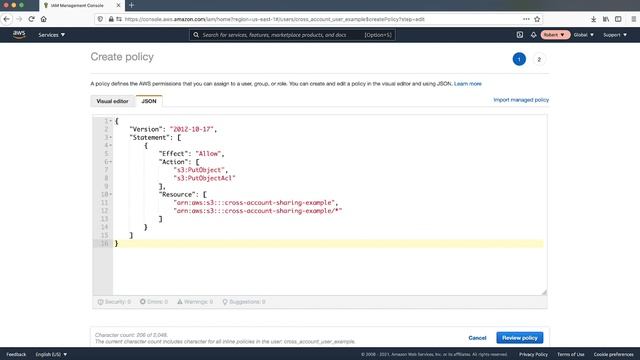
Task: Show Suggestions count in editor status
Action: (244, 302)
